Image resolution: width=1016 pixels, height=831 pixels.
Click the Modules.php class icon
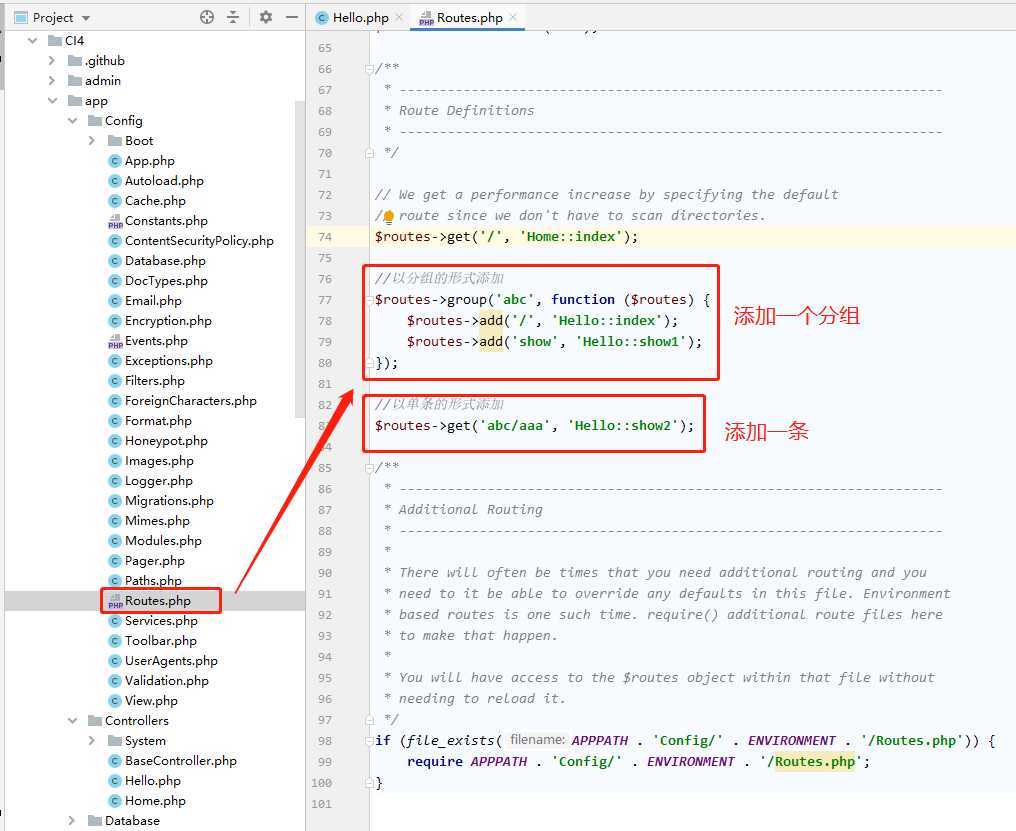point(115,541)
